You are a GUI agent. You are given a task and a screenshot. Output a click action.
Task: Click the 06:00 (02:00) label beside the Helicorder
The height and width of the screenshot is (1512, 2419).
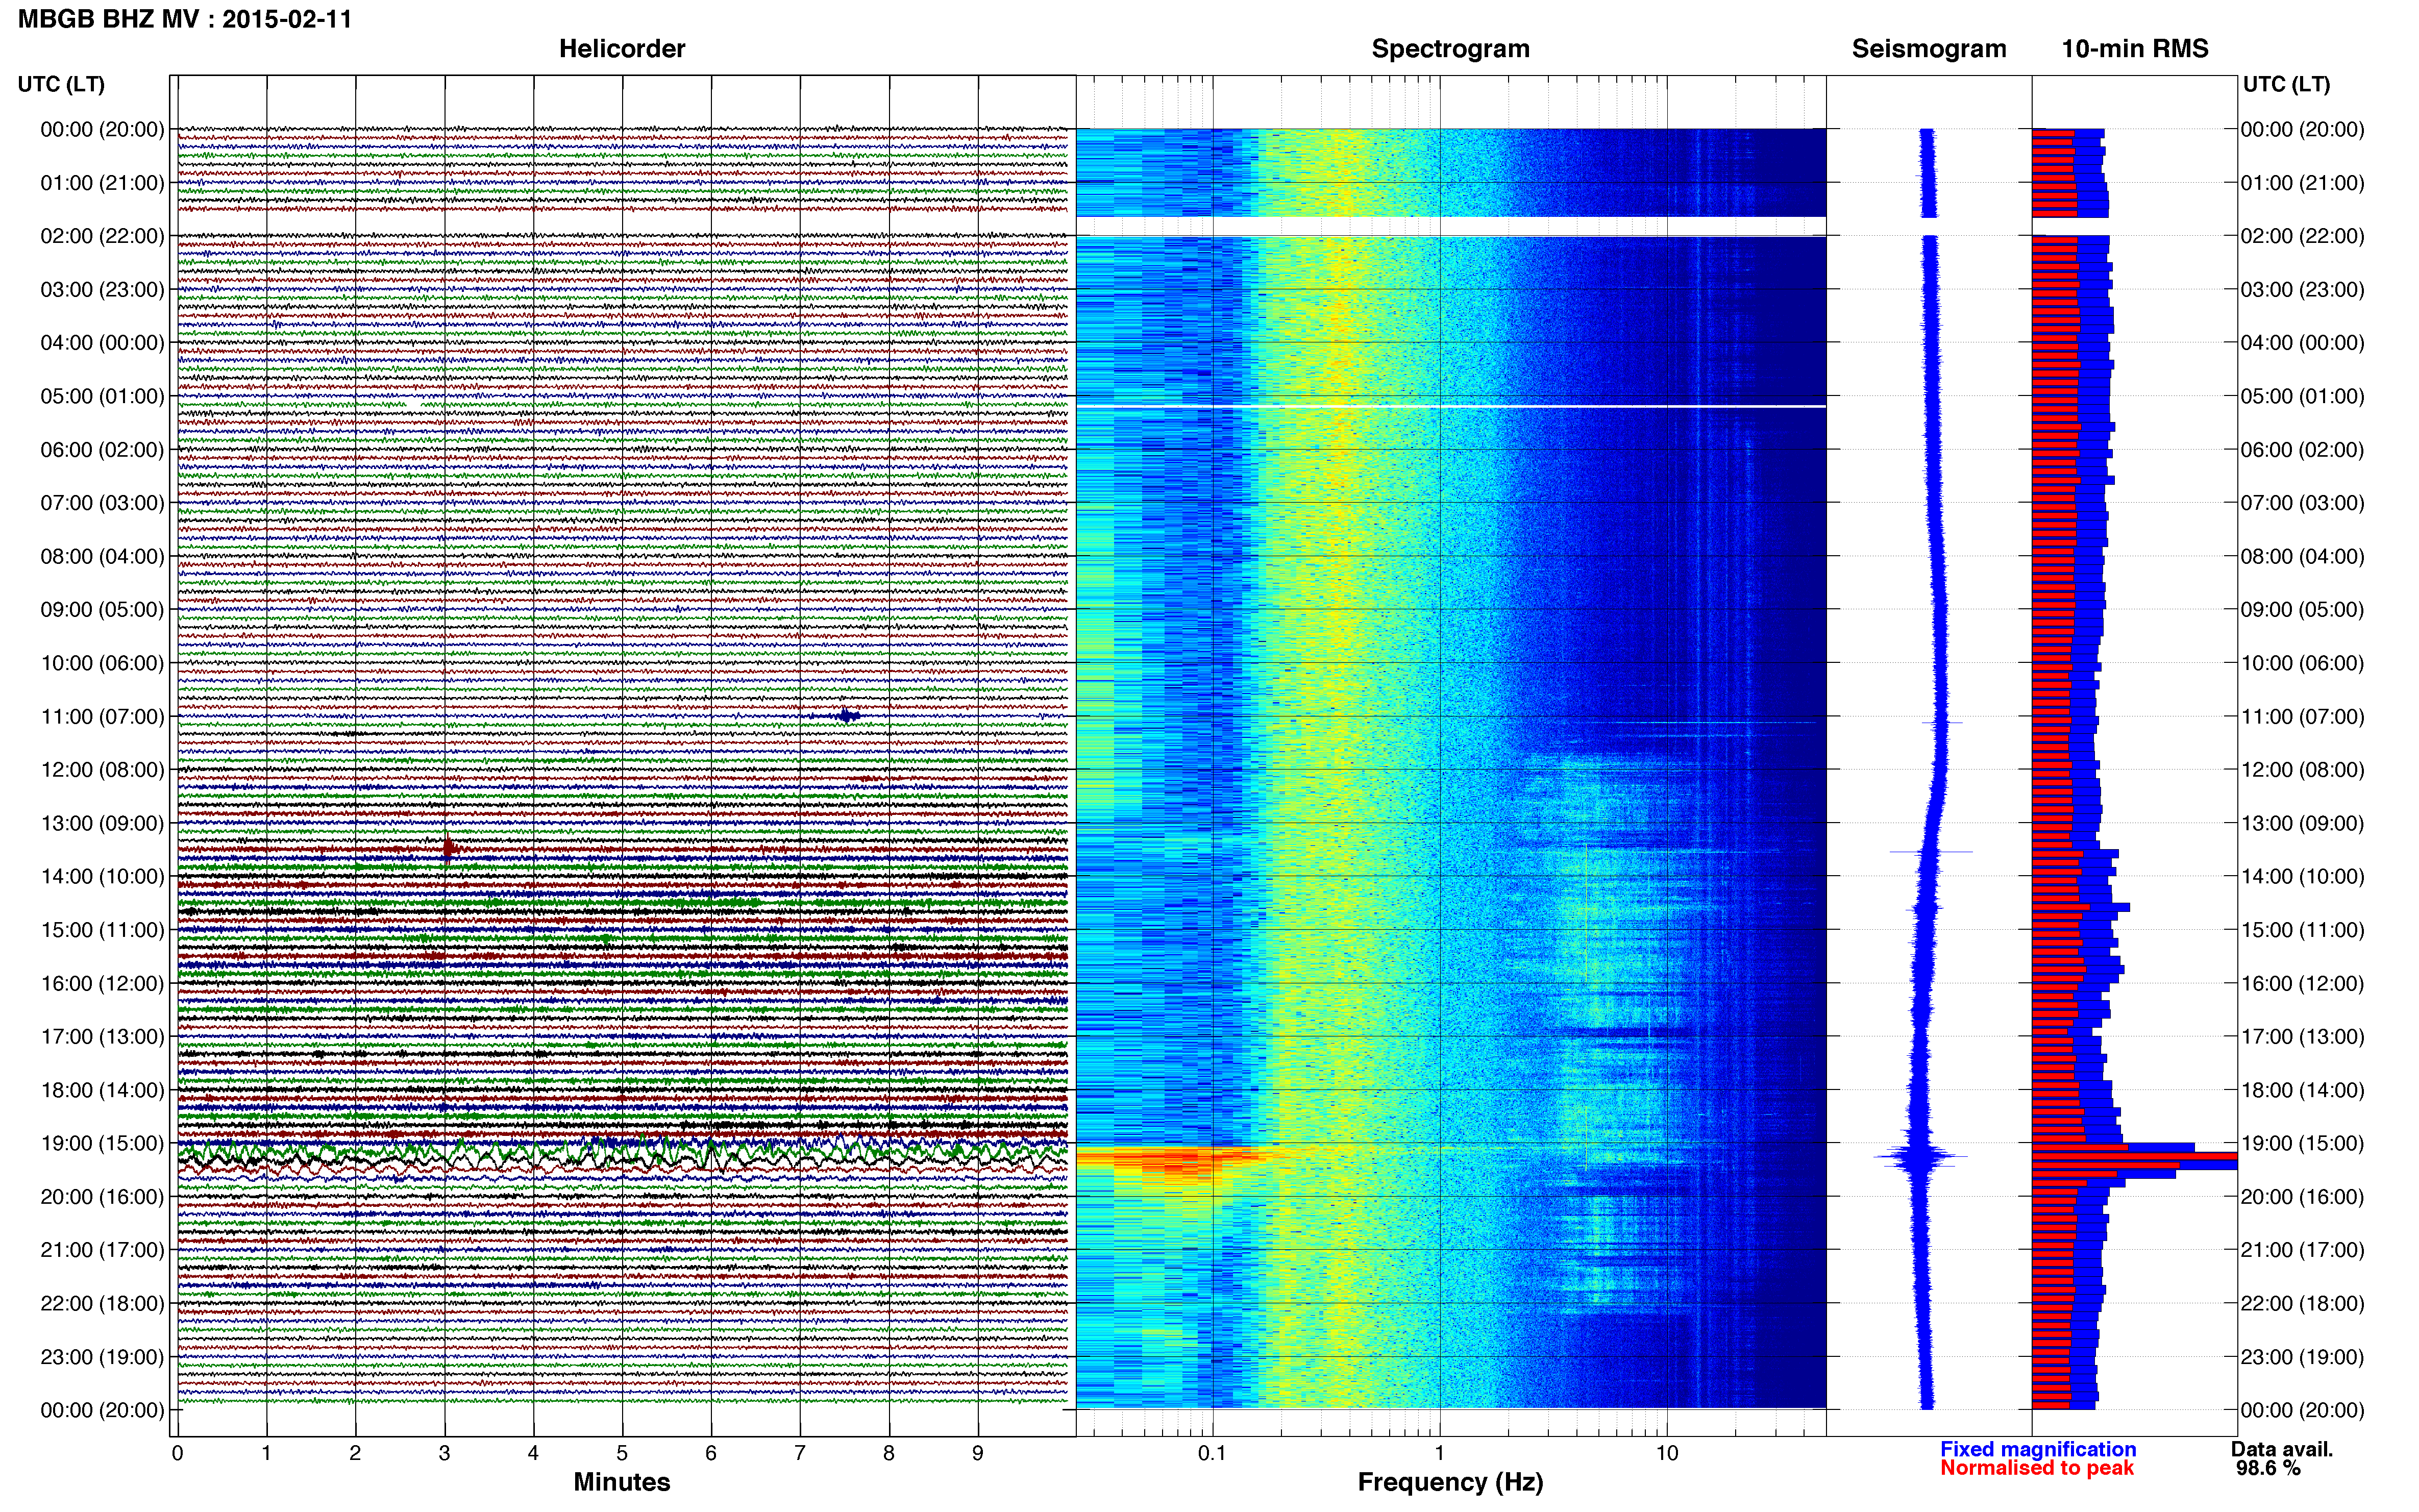[102, 450]
